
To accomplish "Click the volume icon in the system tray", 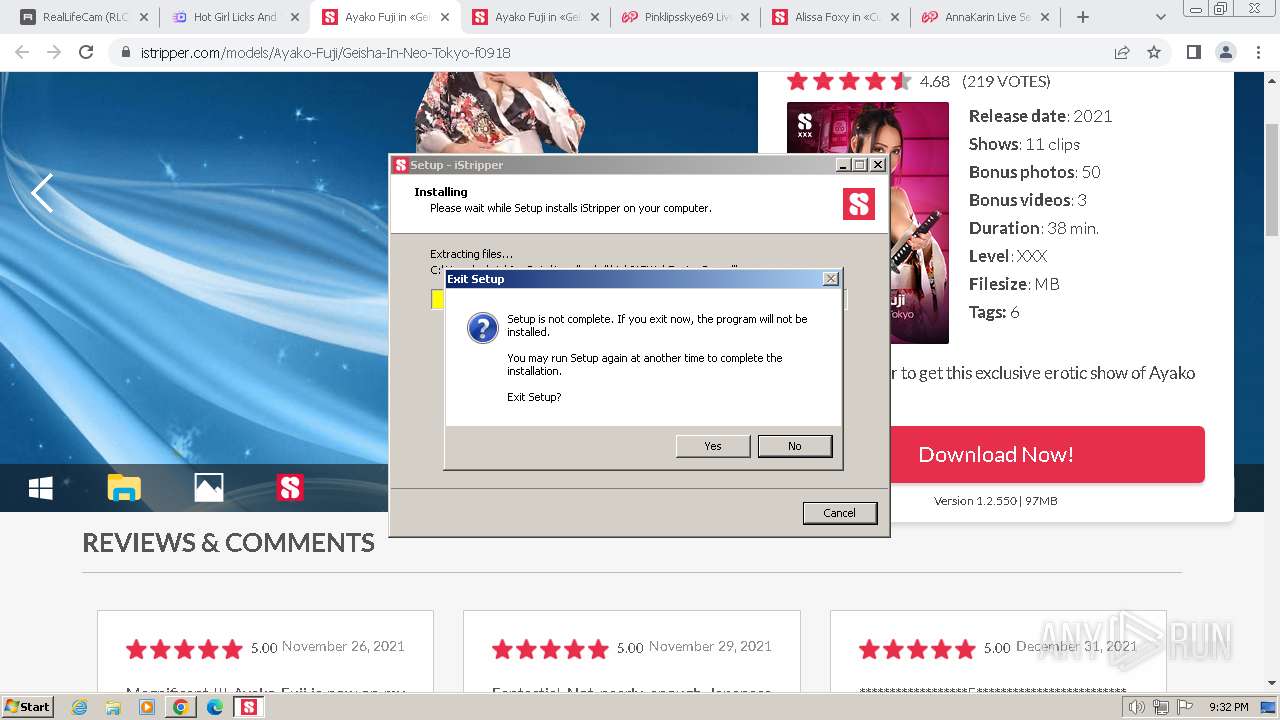I will pyautogui.click(x=1136, y=707).
